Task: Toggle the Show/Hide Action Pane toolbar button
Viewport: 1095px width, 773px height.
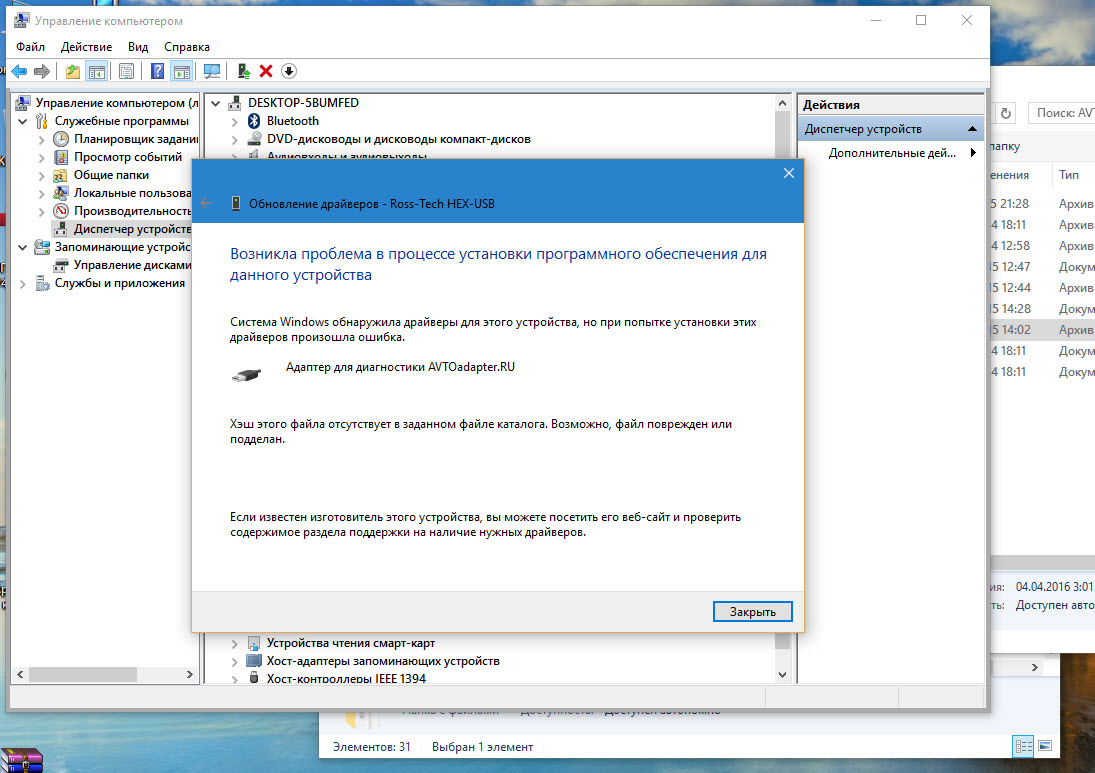Action: [181, 71]
